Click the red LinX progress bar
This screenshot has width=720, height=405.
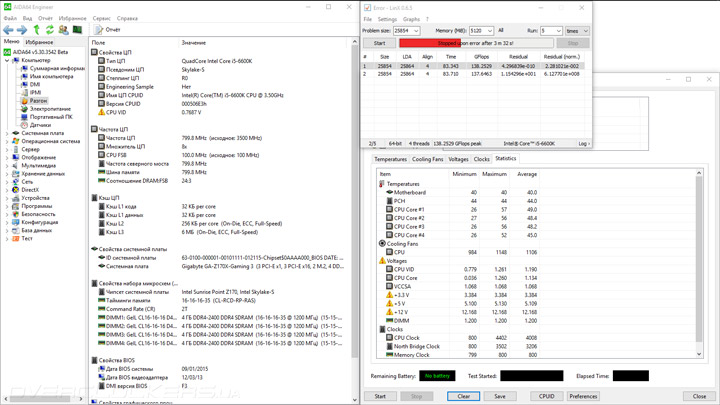[x=476, y=43]
